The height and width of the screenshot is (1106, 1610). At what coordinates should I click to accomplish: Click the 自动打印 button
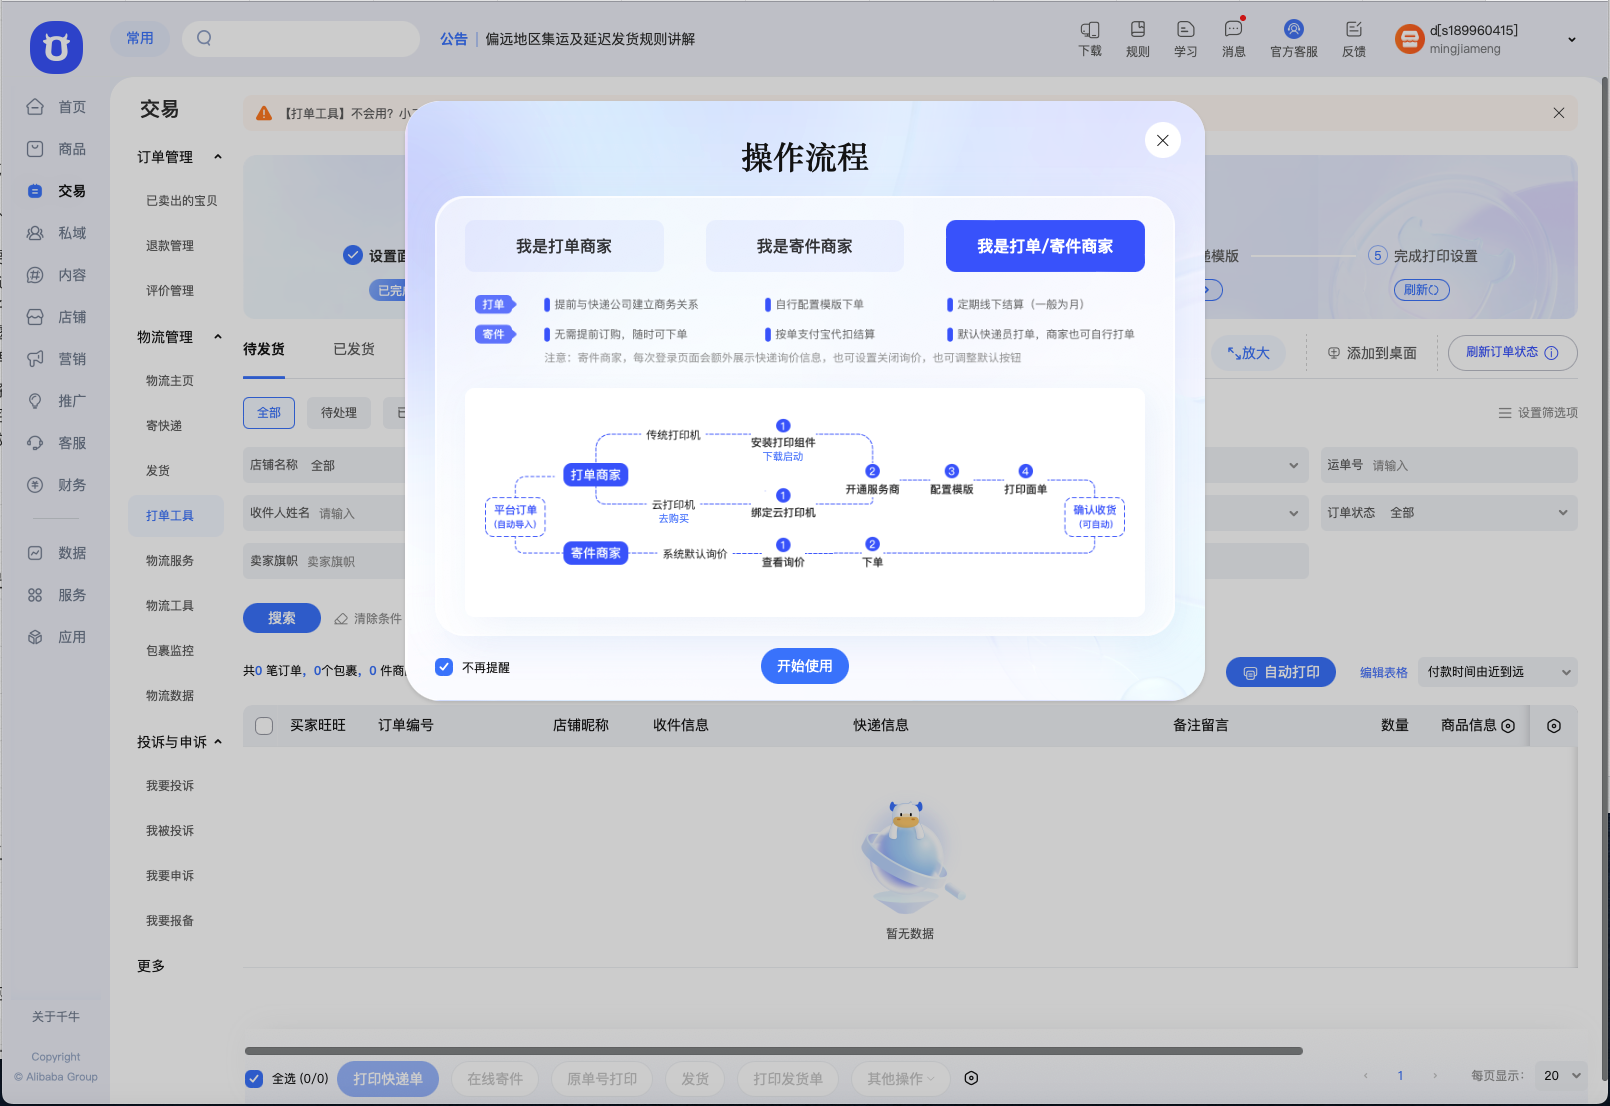point(1281,672)
